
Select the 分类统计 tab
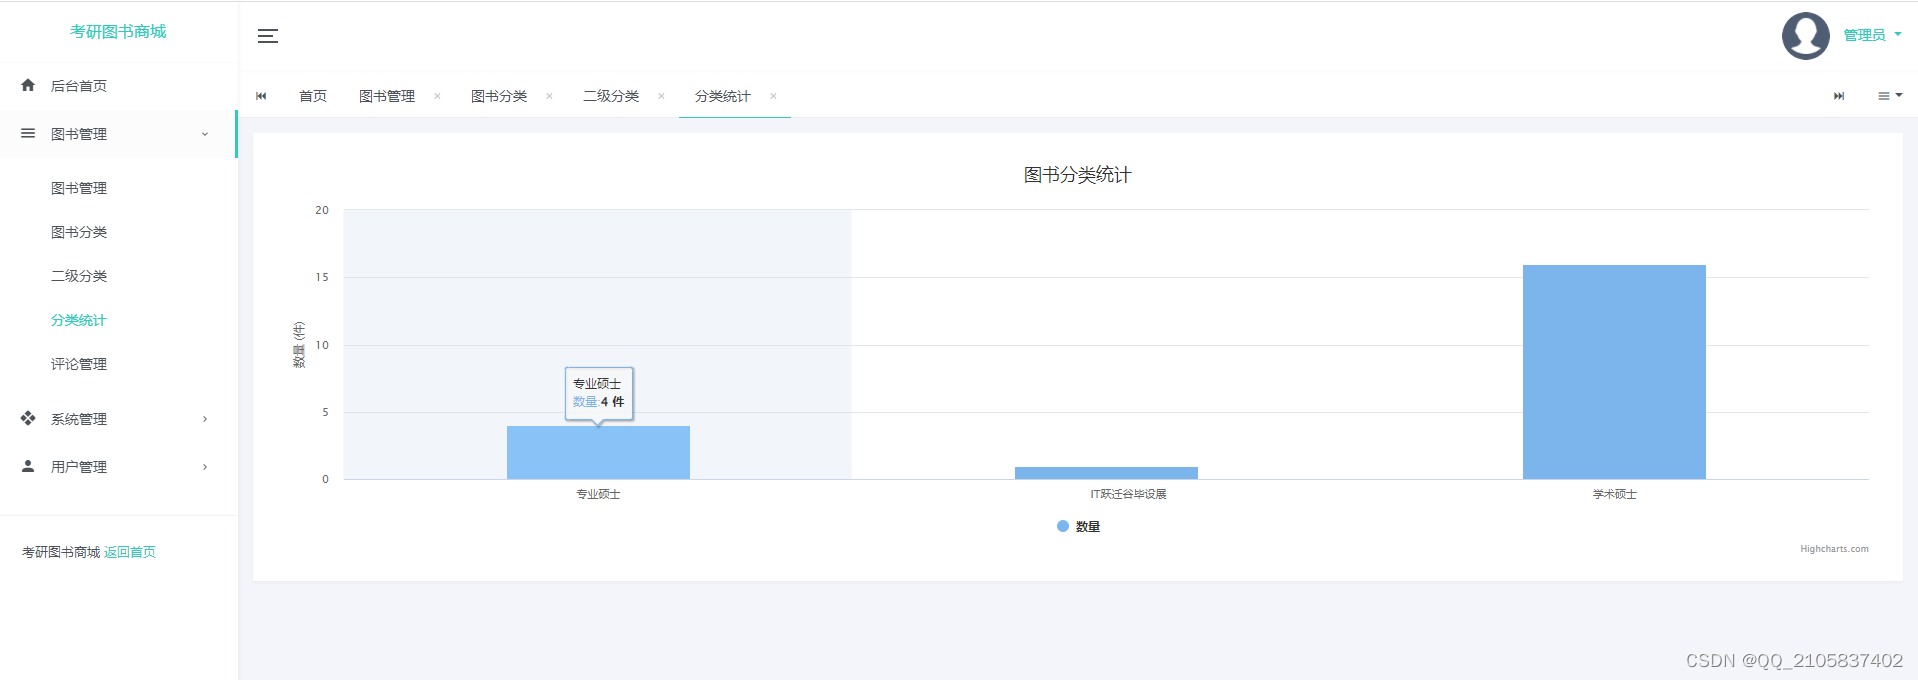click(723, 96)
